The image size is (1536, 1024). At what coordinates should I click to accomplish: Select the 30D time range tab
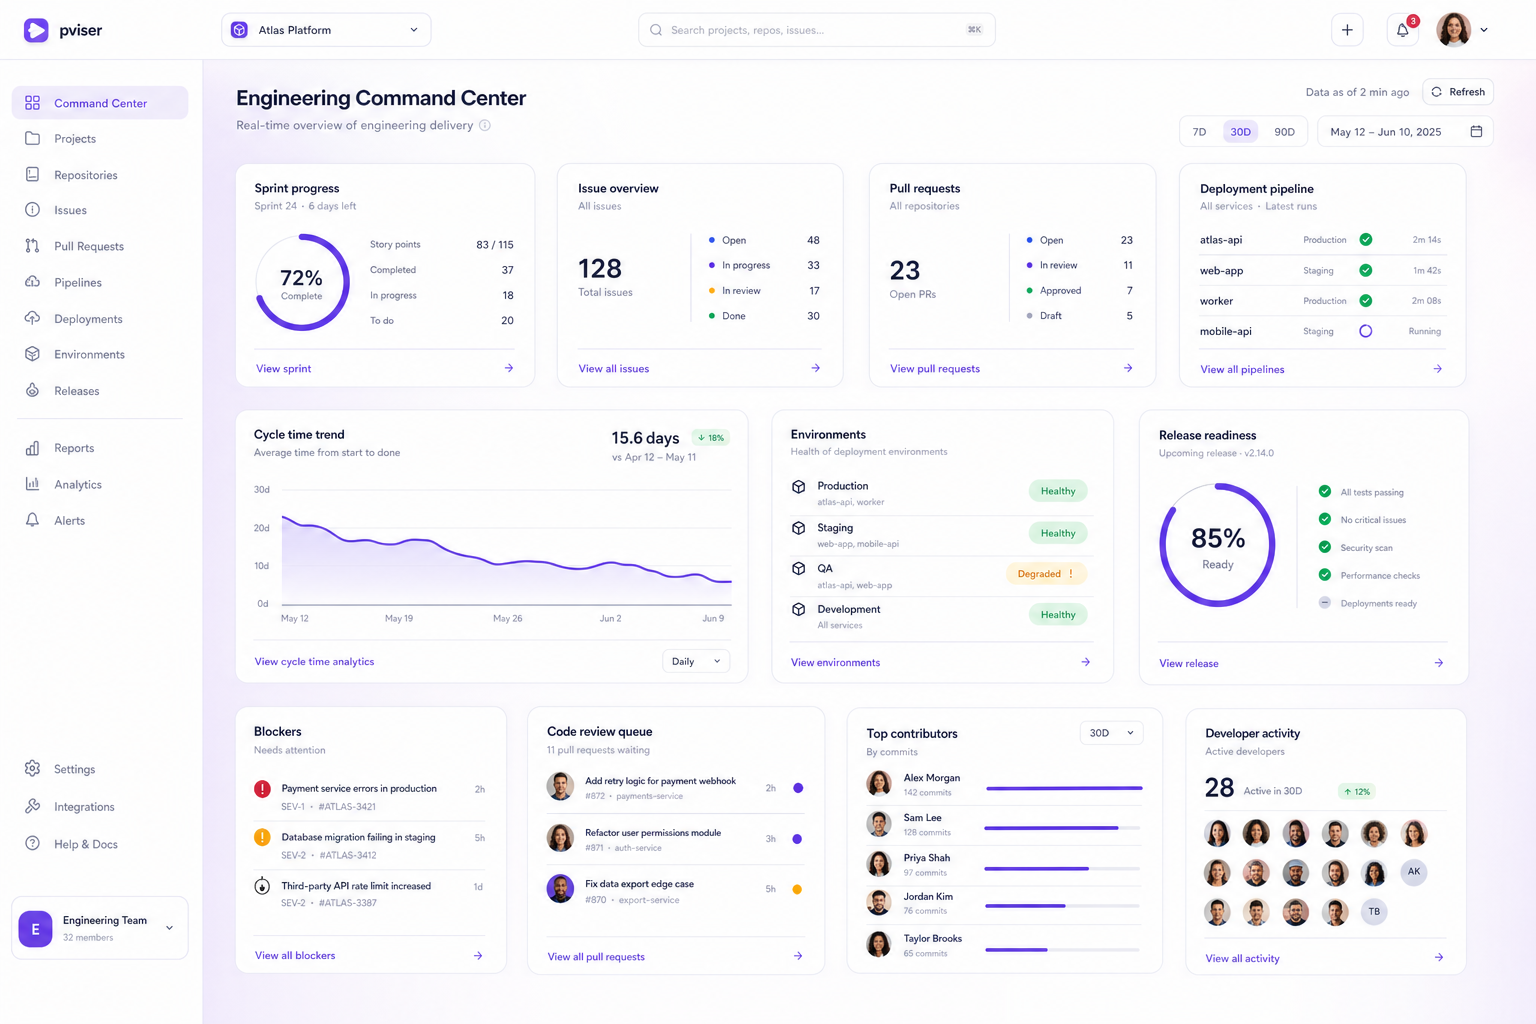[x=1241, y=132]
